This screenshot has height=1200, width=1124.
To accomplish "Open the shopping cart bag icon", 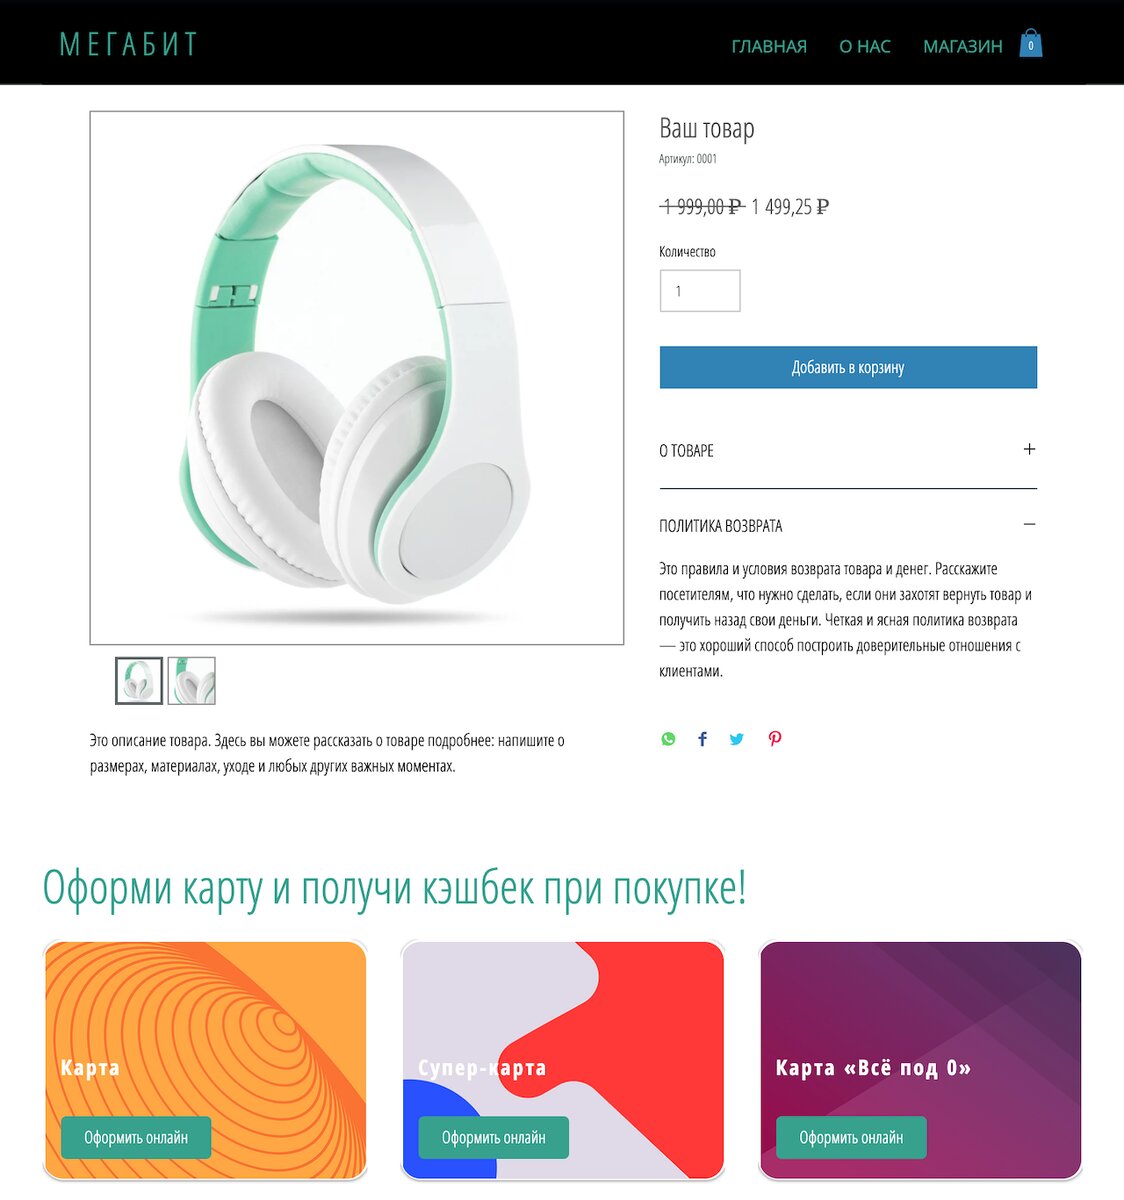I will pos(1031,43).
